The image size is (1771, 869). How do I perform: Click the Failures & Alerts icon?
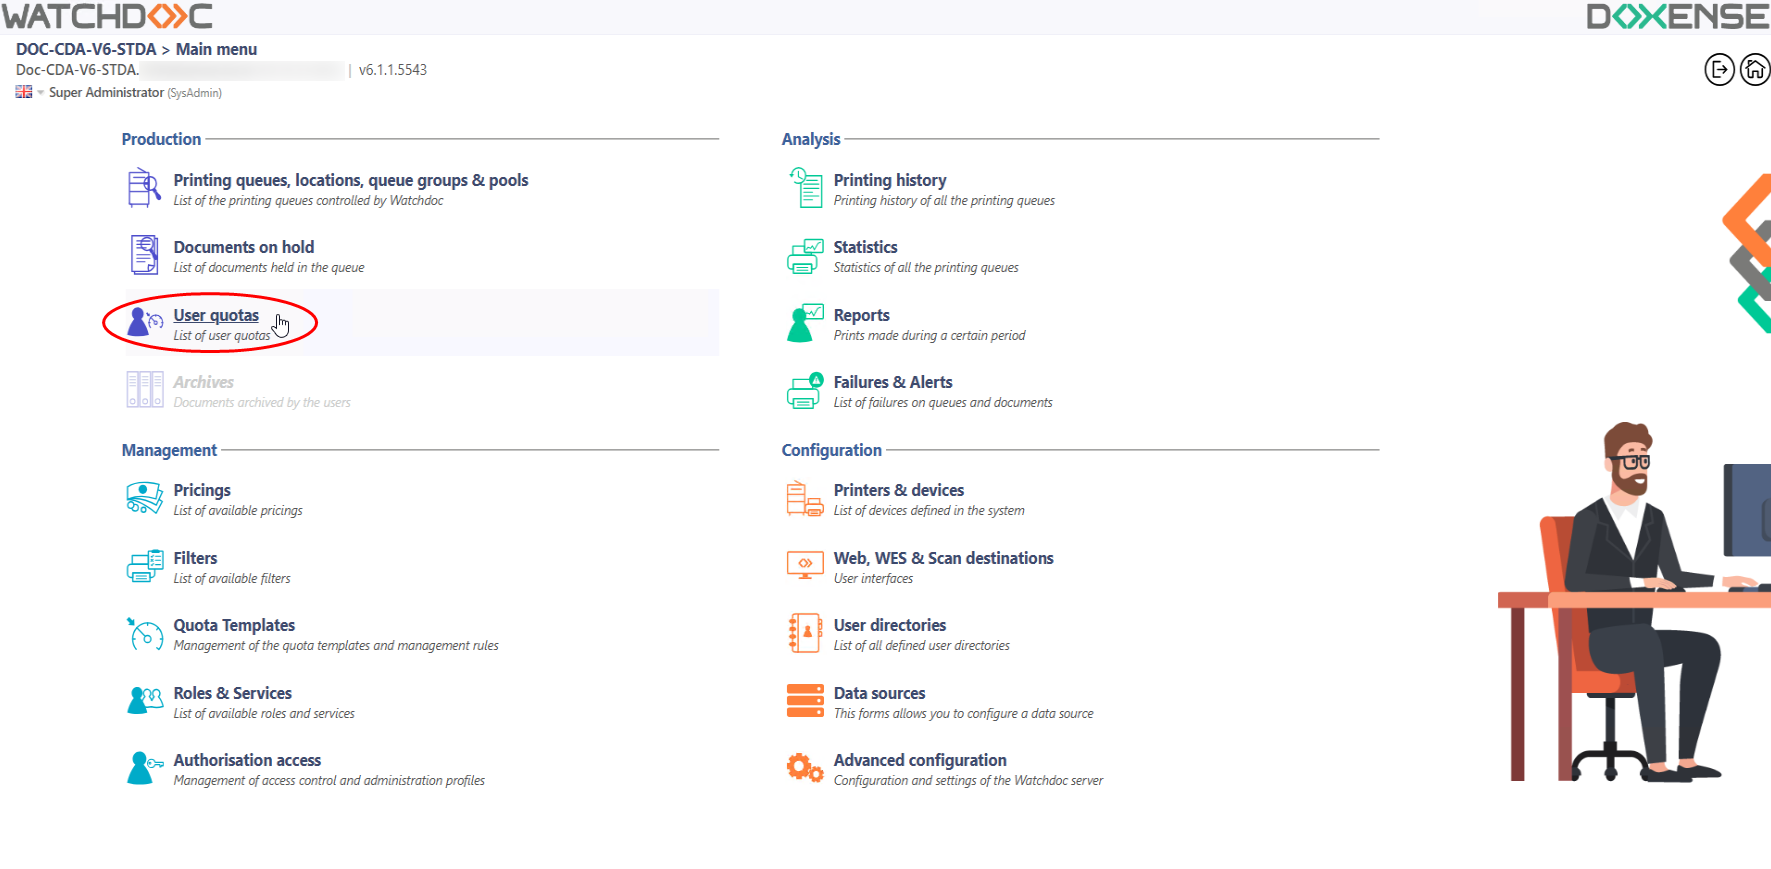point(805,391)
